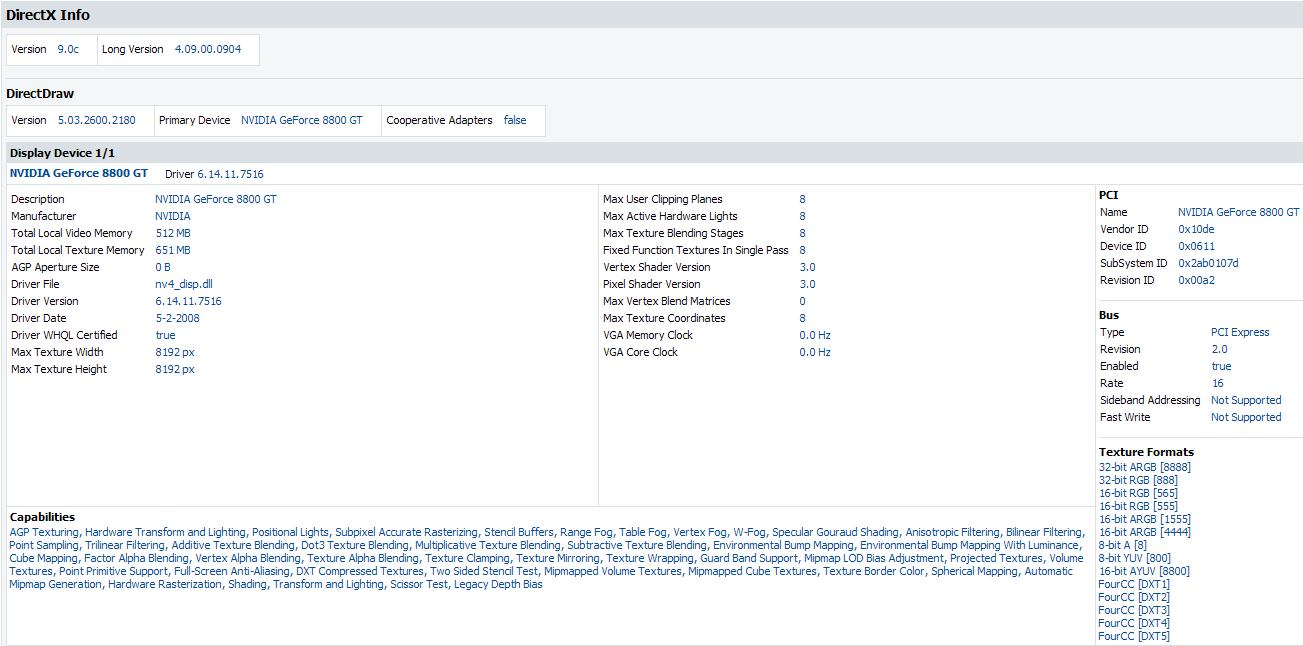Click Primary Device value NVIDIA GeForce 8800 GT

point(302,120)
